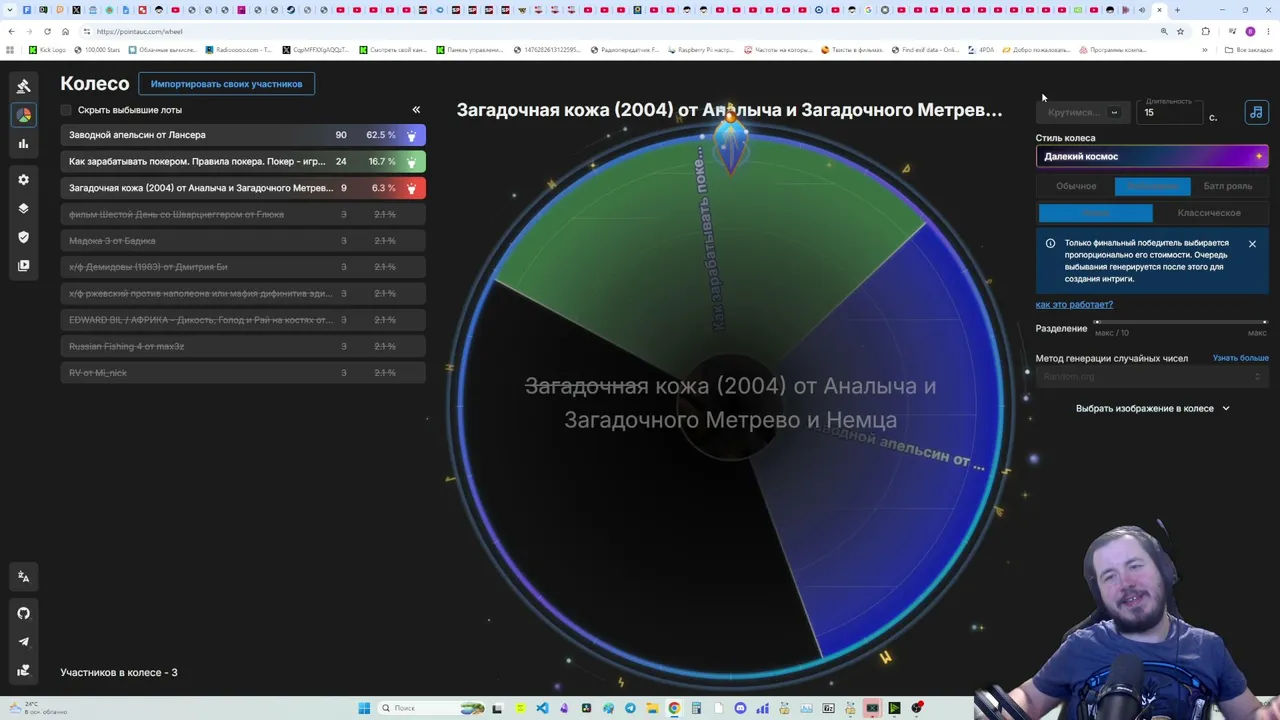Open Visual Studio Code from taskbar
Screen dimensions: 1280x720
[x=542, y=708]
